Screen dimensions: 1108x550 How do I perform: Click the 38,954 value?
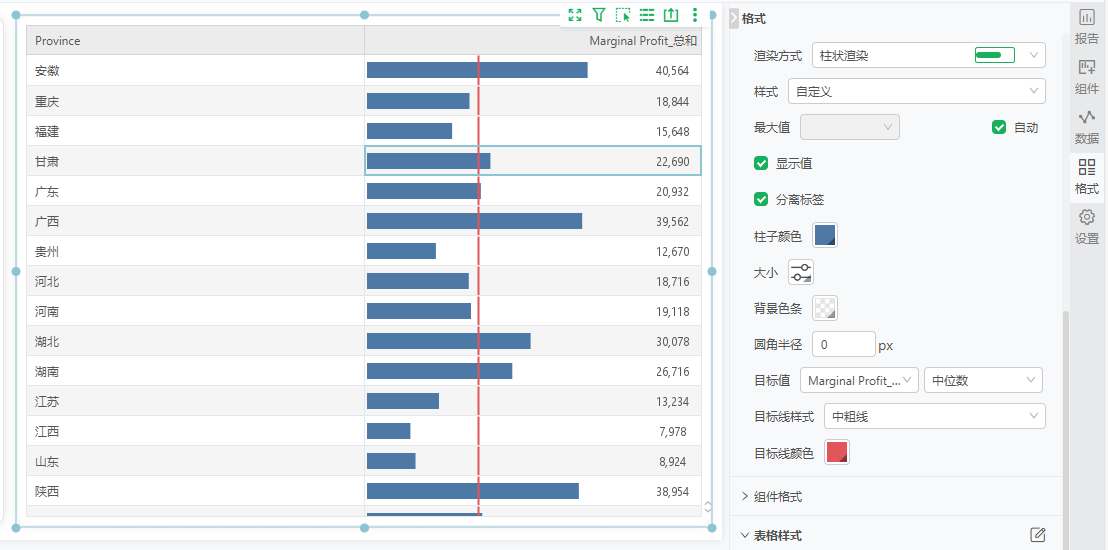click(672, 491)
